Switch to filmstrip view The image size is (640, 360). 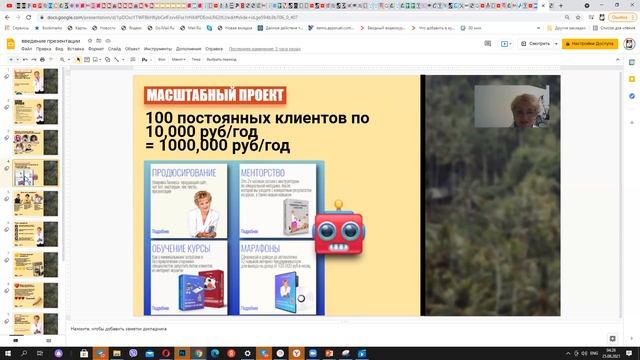(16, 340)
